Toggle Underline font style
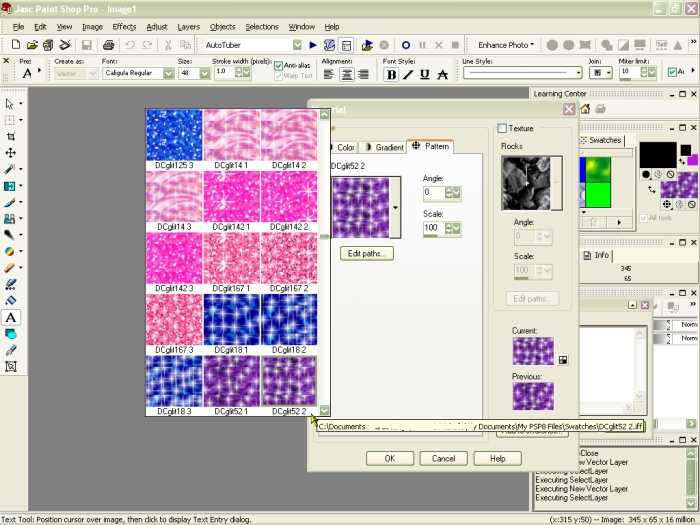700x525 pixels. [425, 75]
